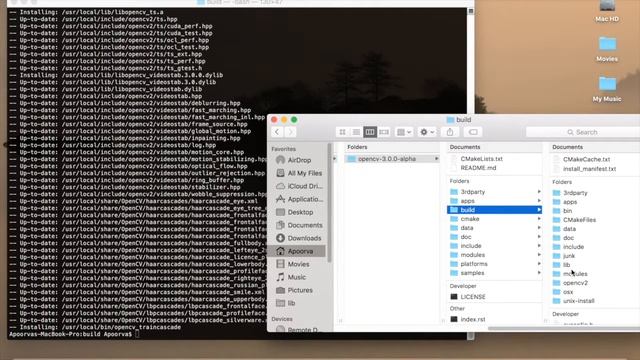Expand the modules folder arrow in middle column
The height and width of the screenshot is (360, 640).
(x=539, y=255)
